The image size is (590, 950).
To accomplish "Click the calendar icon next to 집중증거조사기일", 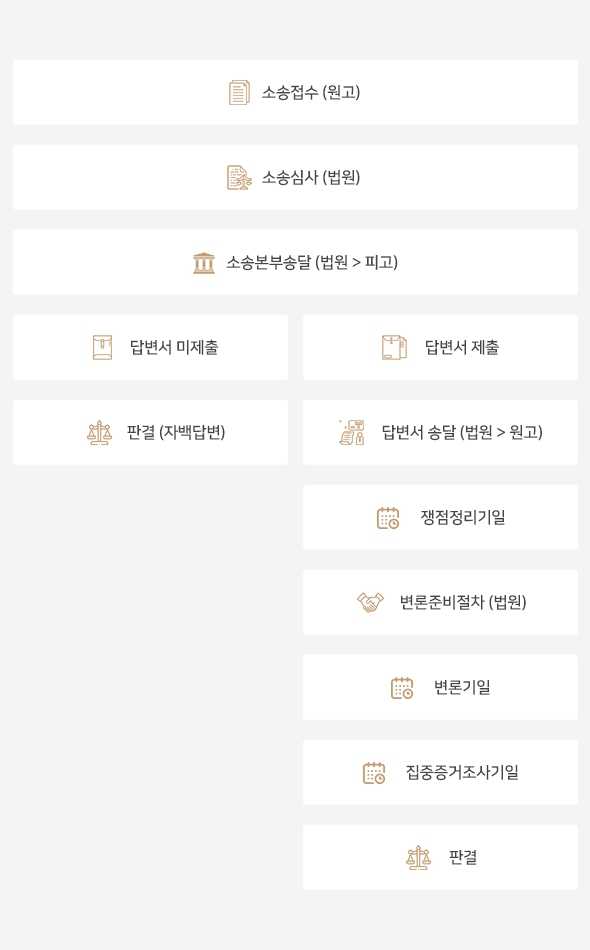I will pos(374,772).
